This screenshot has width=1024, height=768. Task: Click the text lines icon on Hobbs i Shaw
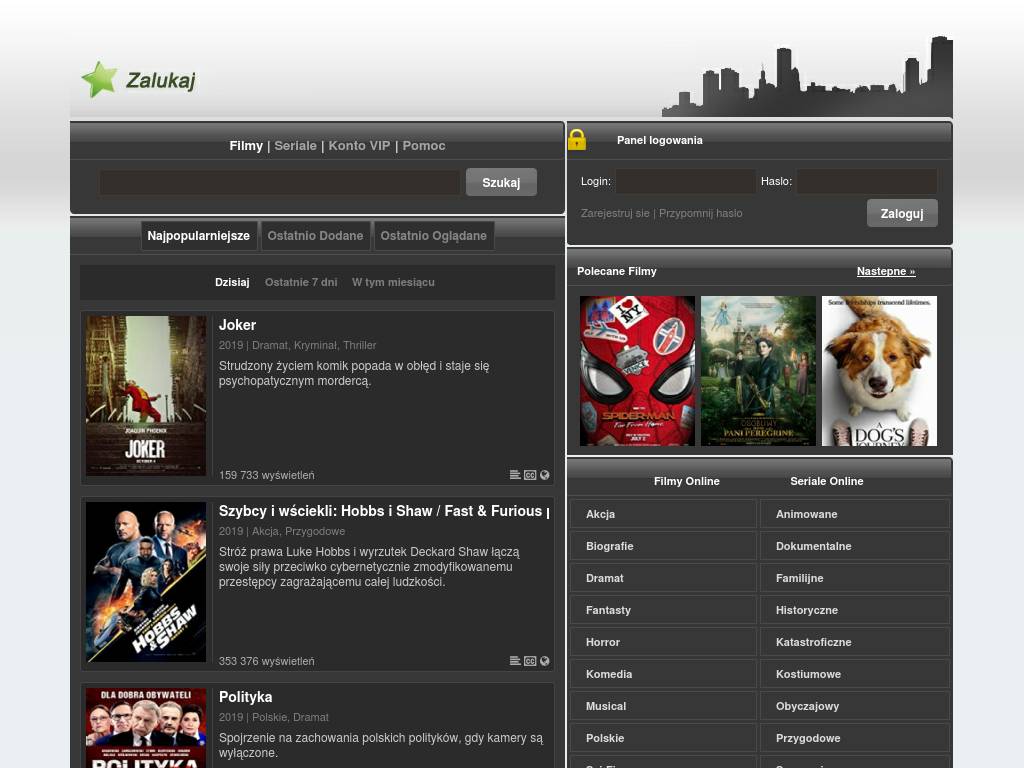(515, 661)
